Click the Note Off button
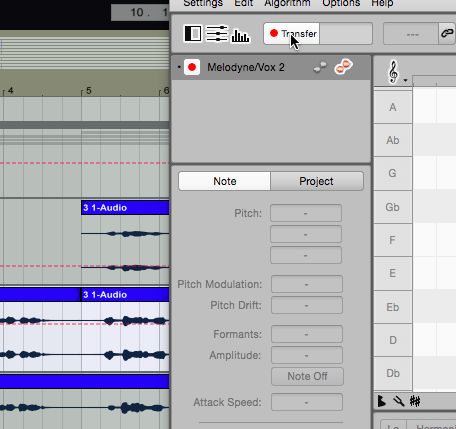 [x=307, y=376]
